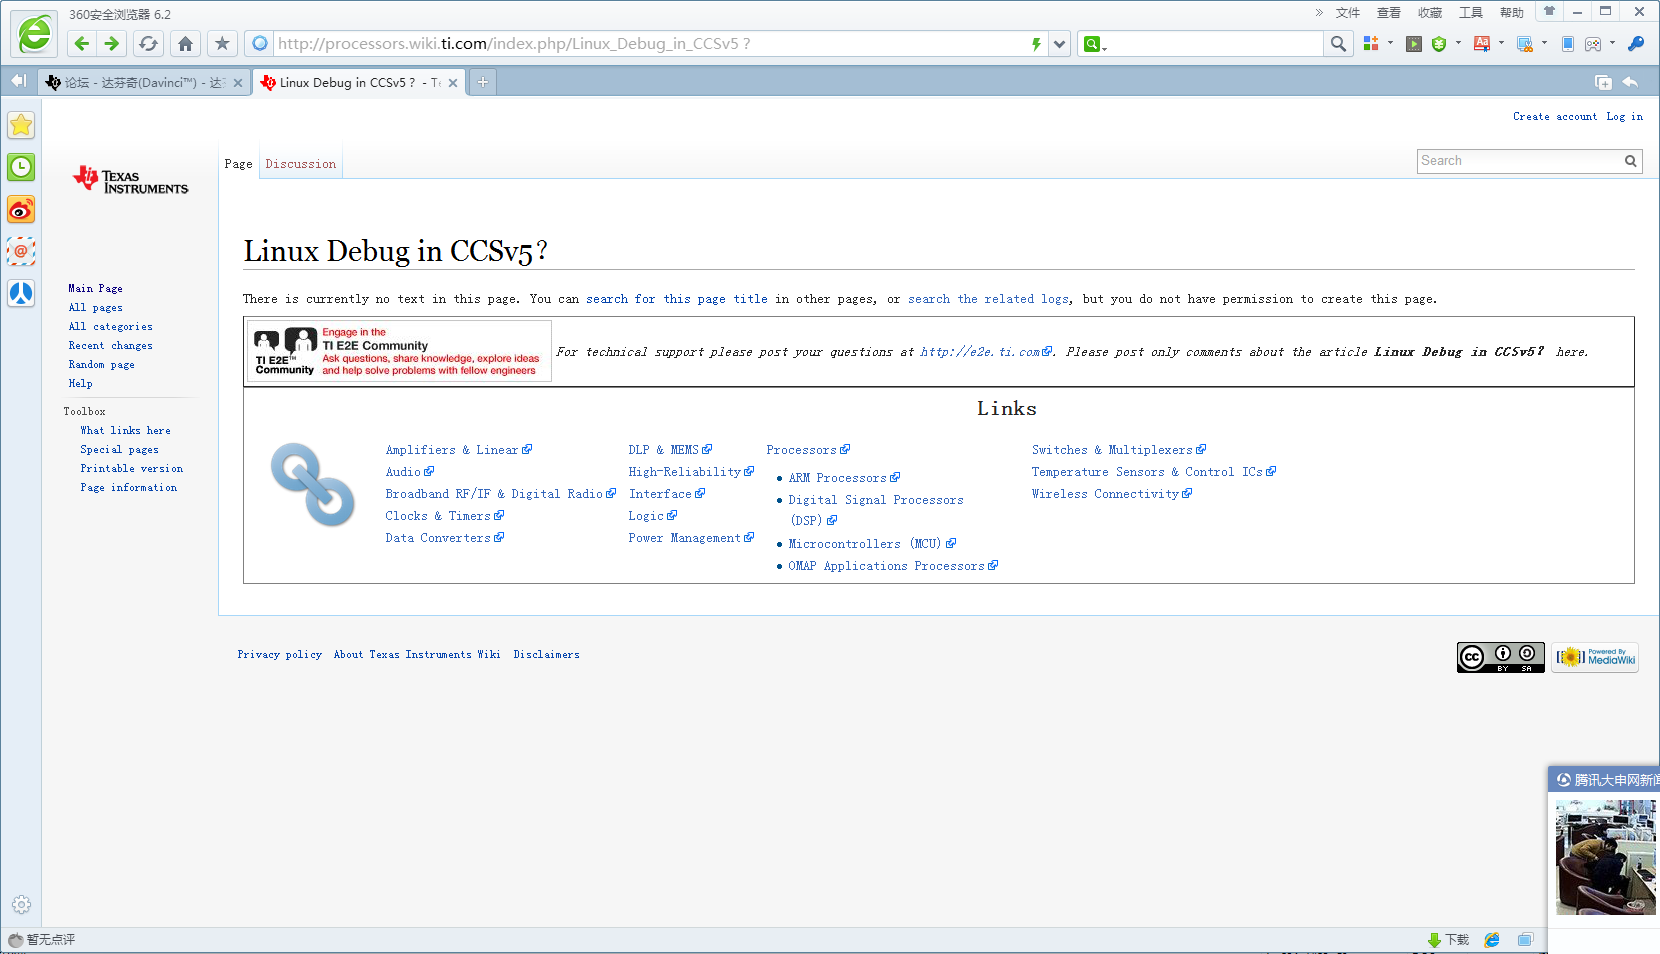Open sidebar settings gear icon
The height and width of the screenshot is (954, 1660).
click(x=21, y=905)
